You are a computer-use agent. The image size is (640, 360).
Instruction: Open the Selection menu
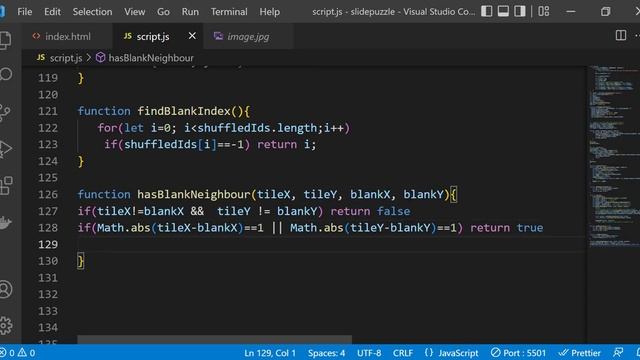(92, 12)
